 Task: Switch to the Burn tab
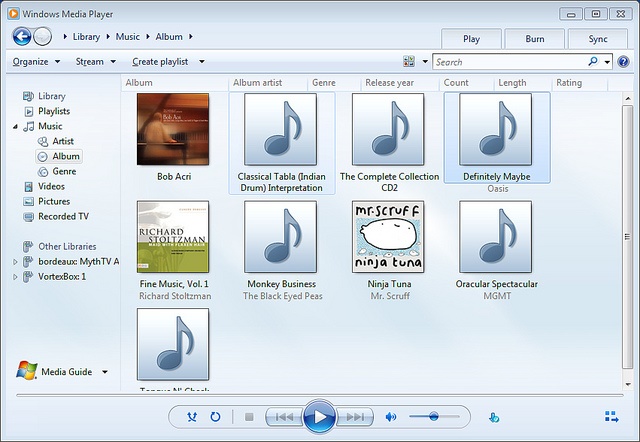534,39
